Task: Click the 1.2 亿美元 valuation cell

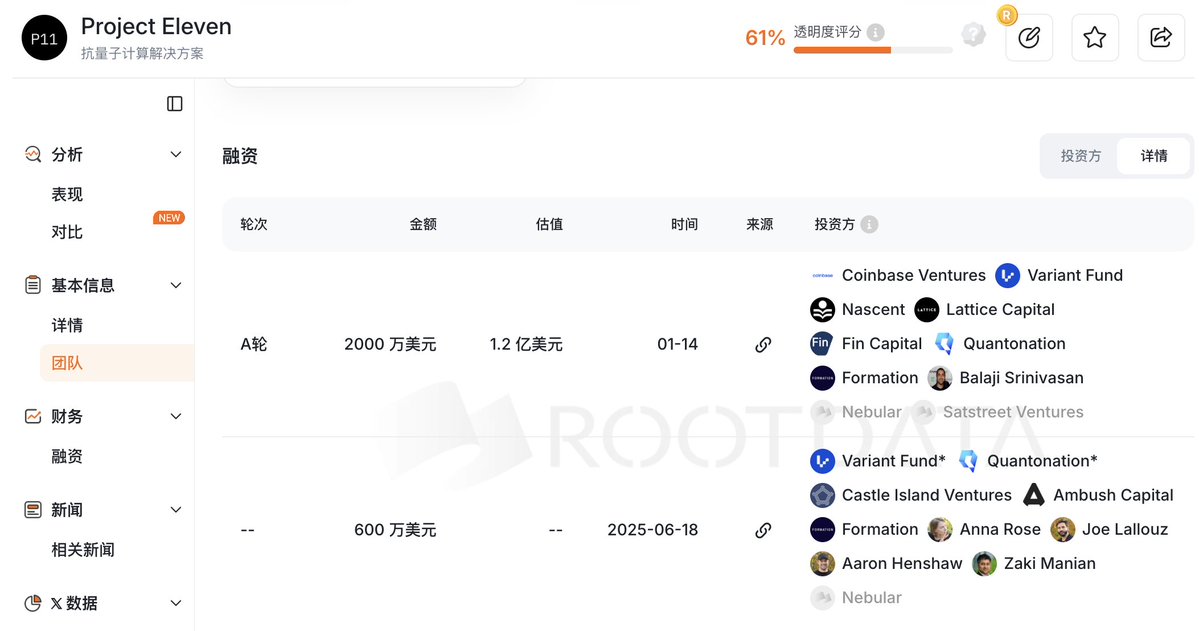Action: click(526, 344)
